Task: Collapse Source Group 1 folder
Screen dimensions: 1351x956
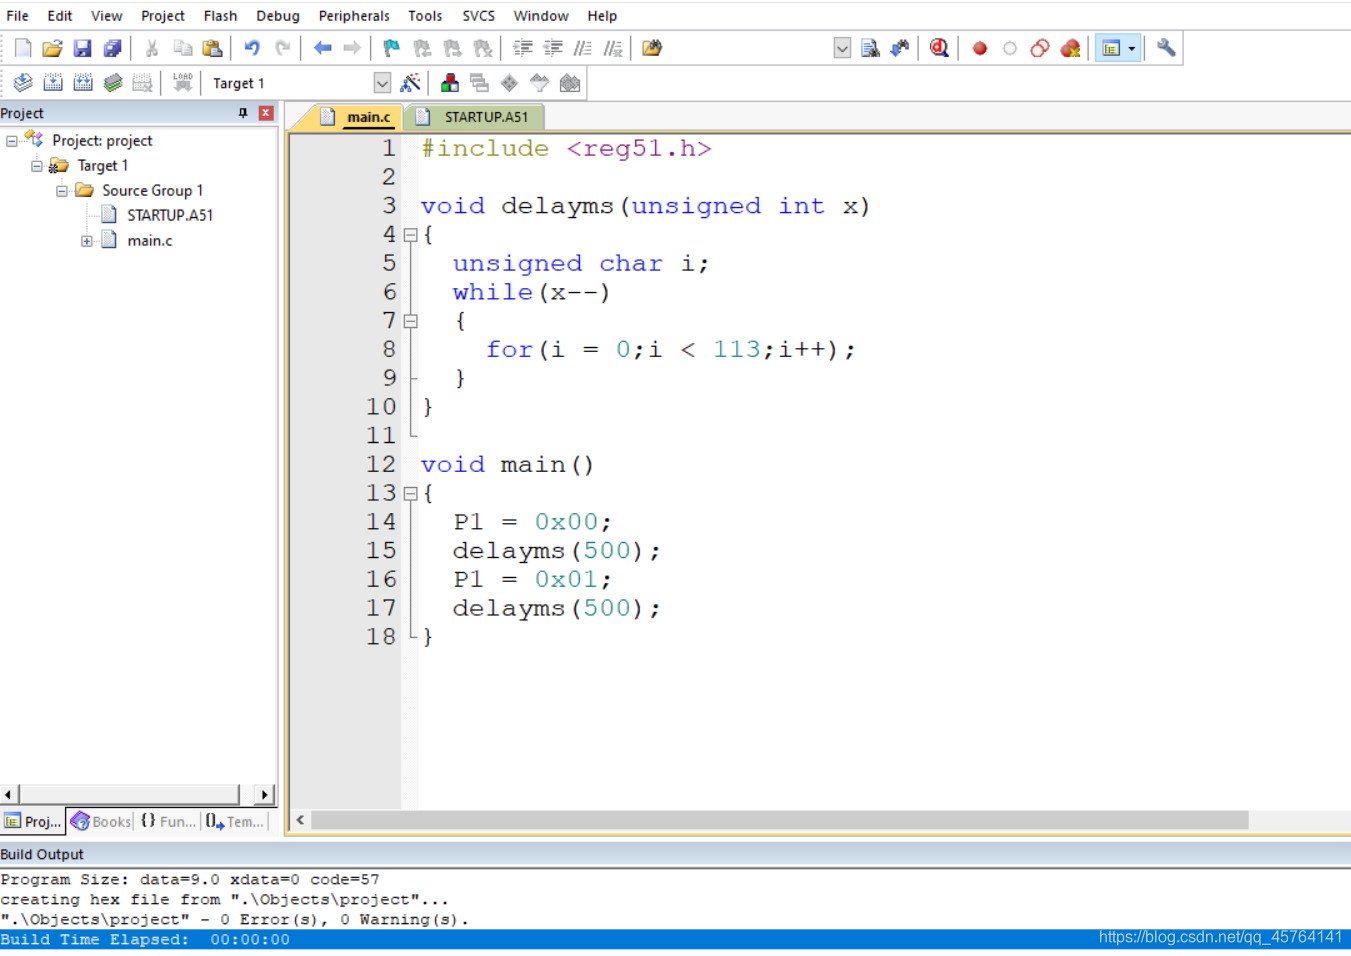Action: (x=62, y=191)
